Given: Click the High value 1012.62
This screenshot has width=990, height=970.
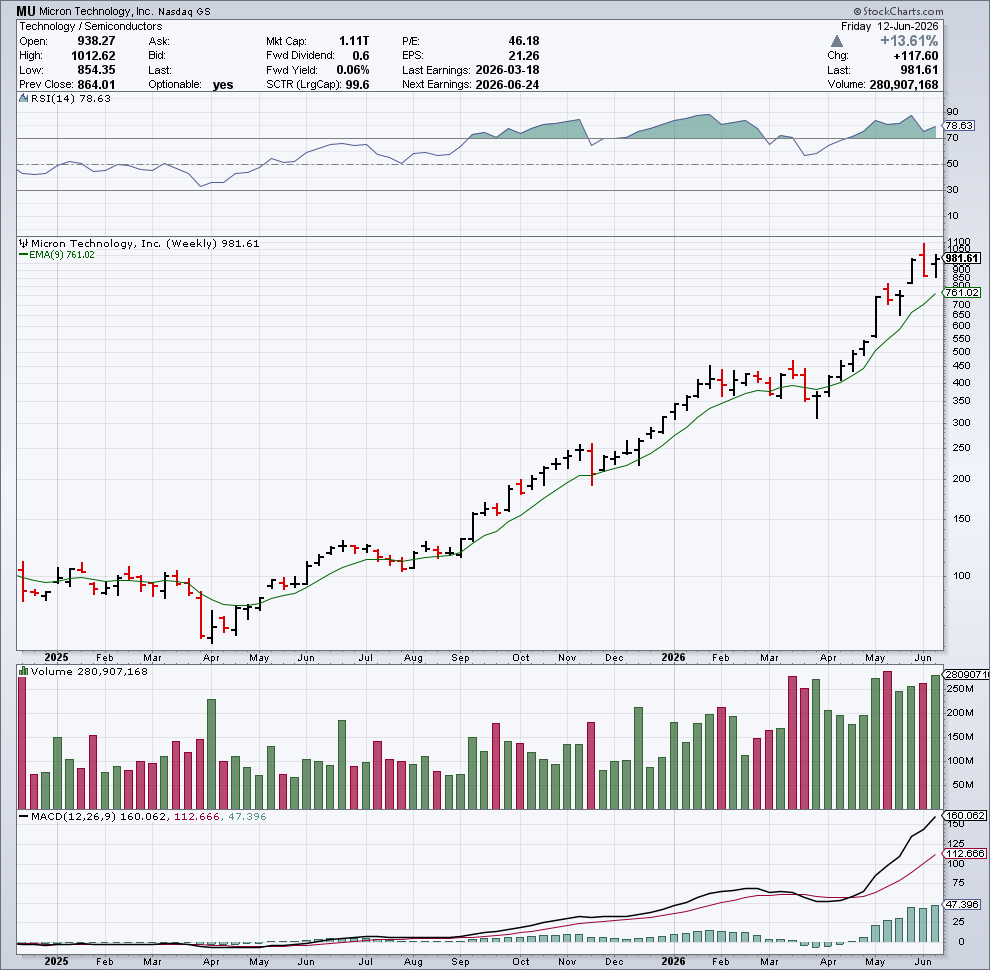Looking at the screenshot, I should click(x=93, y=56).
